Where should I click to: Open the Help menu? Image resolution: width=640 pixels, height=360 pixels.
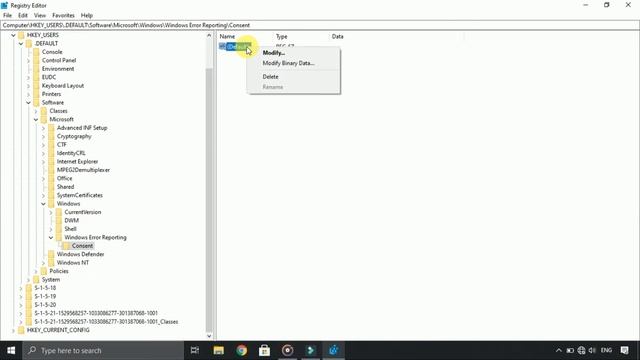[87, 15]
